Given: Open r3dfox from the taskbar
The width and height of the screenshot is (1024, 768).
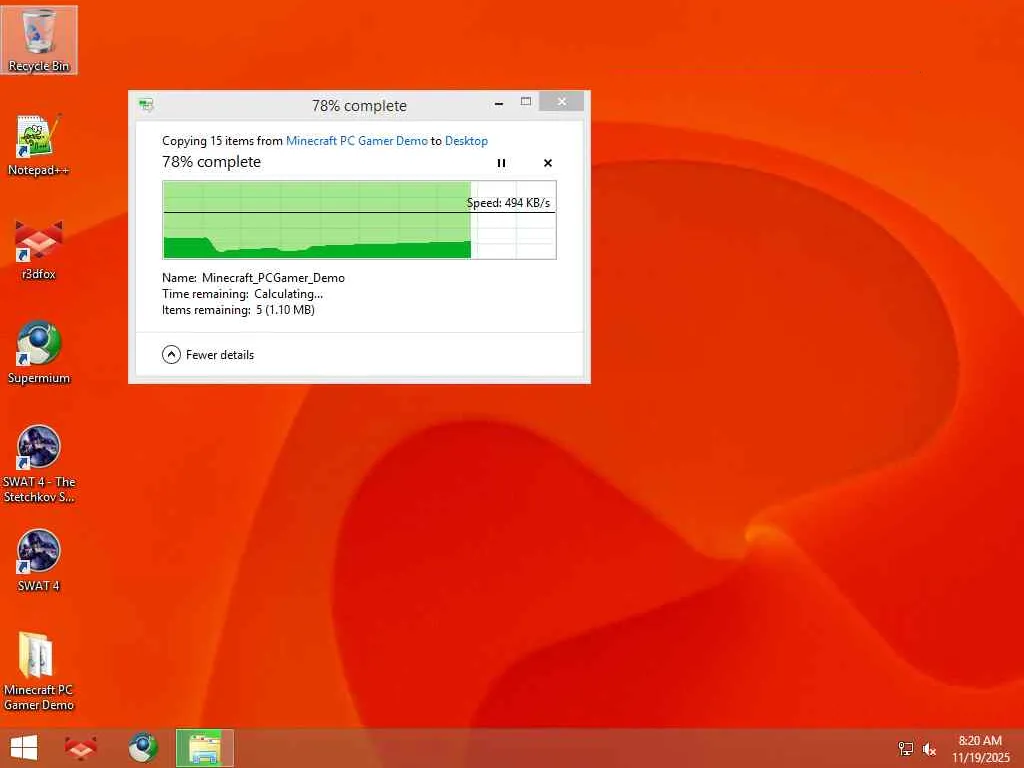Looking at the screenshot, I should coord(81,748).
